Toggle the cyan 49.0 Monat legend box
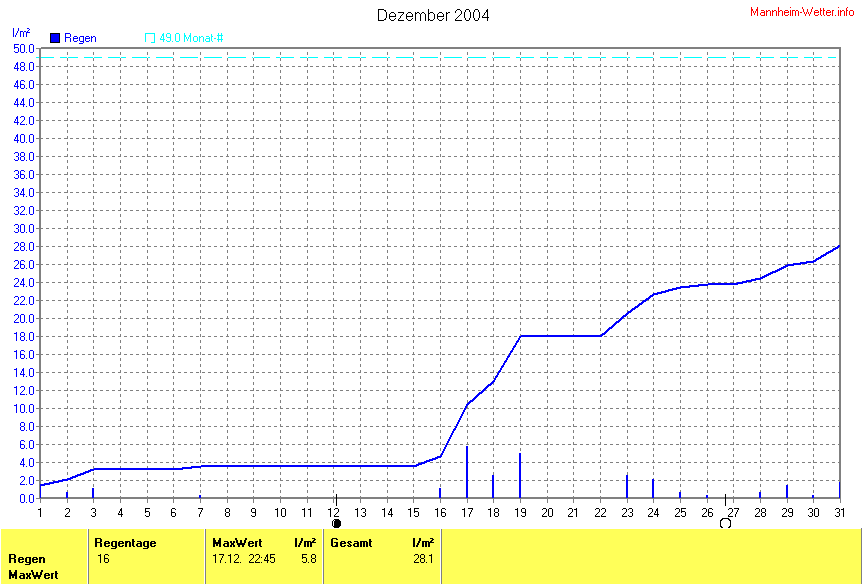This screenshot has height=584, width=862. click(x=150, y=38)
